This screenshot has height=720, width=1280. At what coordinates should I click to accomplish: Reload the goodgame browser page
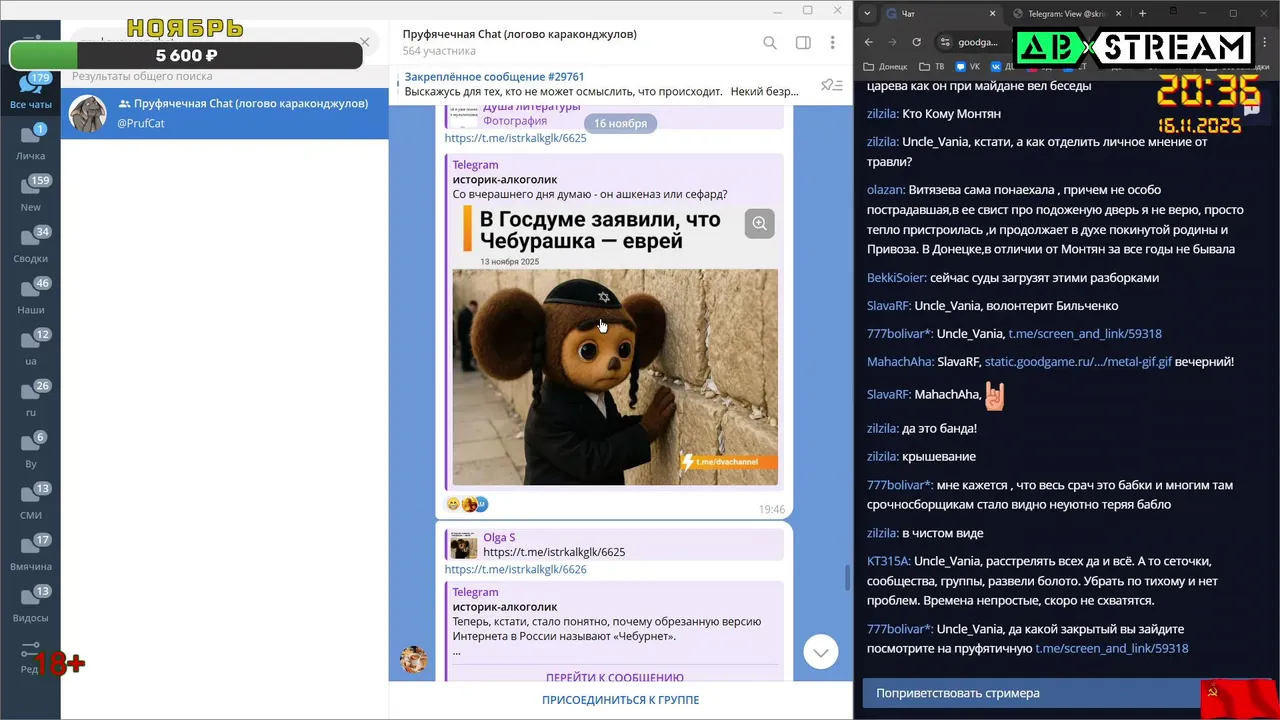point(917,42)
